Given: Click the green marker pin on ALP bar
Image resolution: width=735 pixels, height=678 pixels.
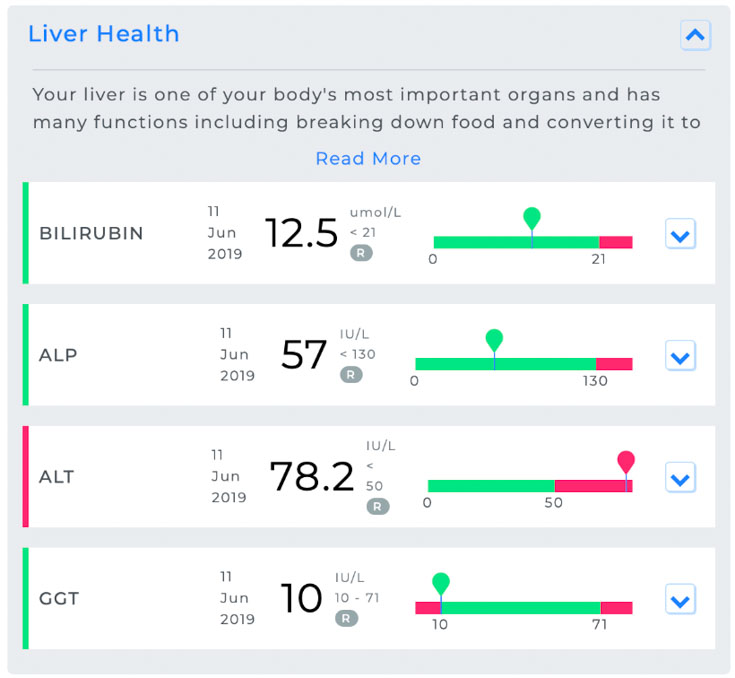Looking at the screenshot, I should pyautogui.click(x=494, y=339).
